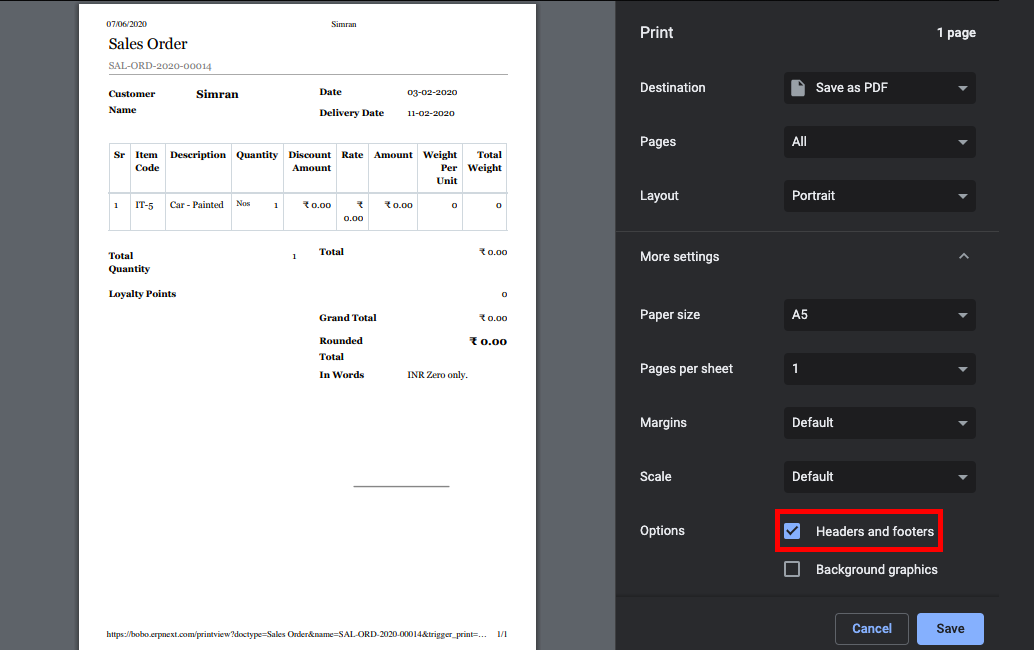This screenshot has width=1034, height=650.
Task: Click the header date 07/06/2020
Action: coord(127,24)
